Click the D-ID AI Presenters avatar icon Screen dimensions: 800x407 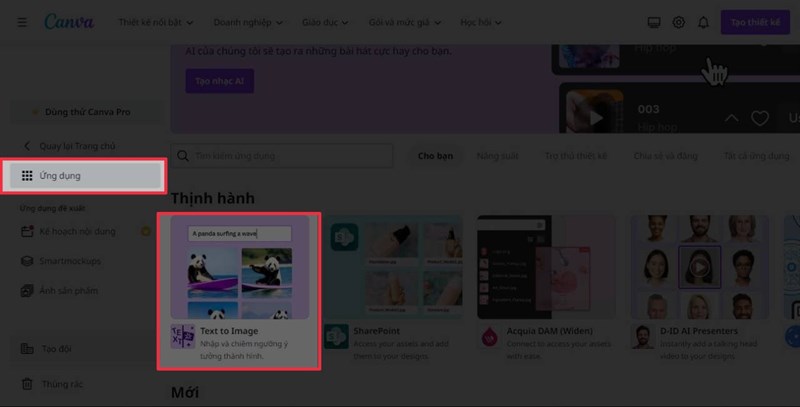point(643,337)
